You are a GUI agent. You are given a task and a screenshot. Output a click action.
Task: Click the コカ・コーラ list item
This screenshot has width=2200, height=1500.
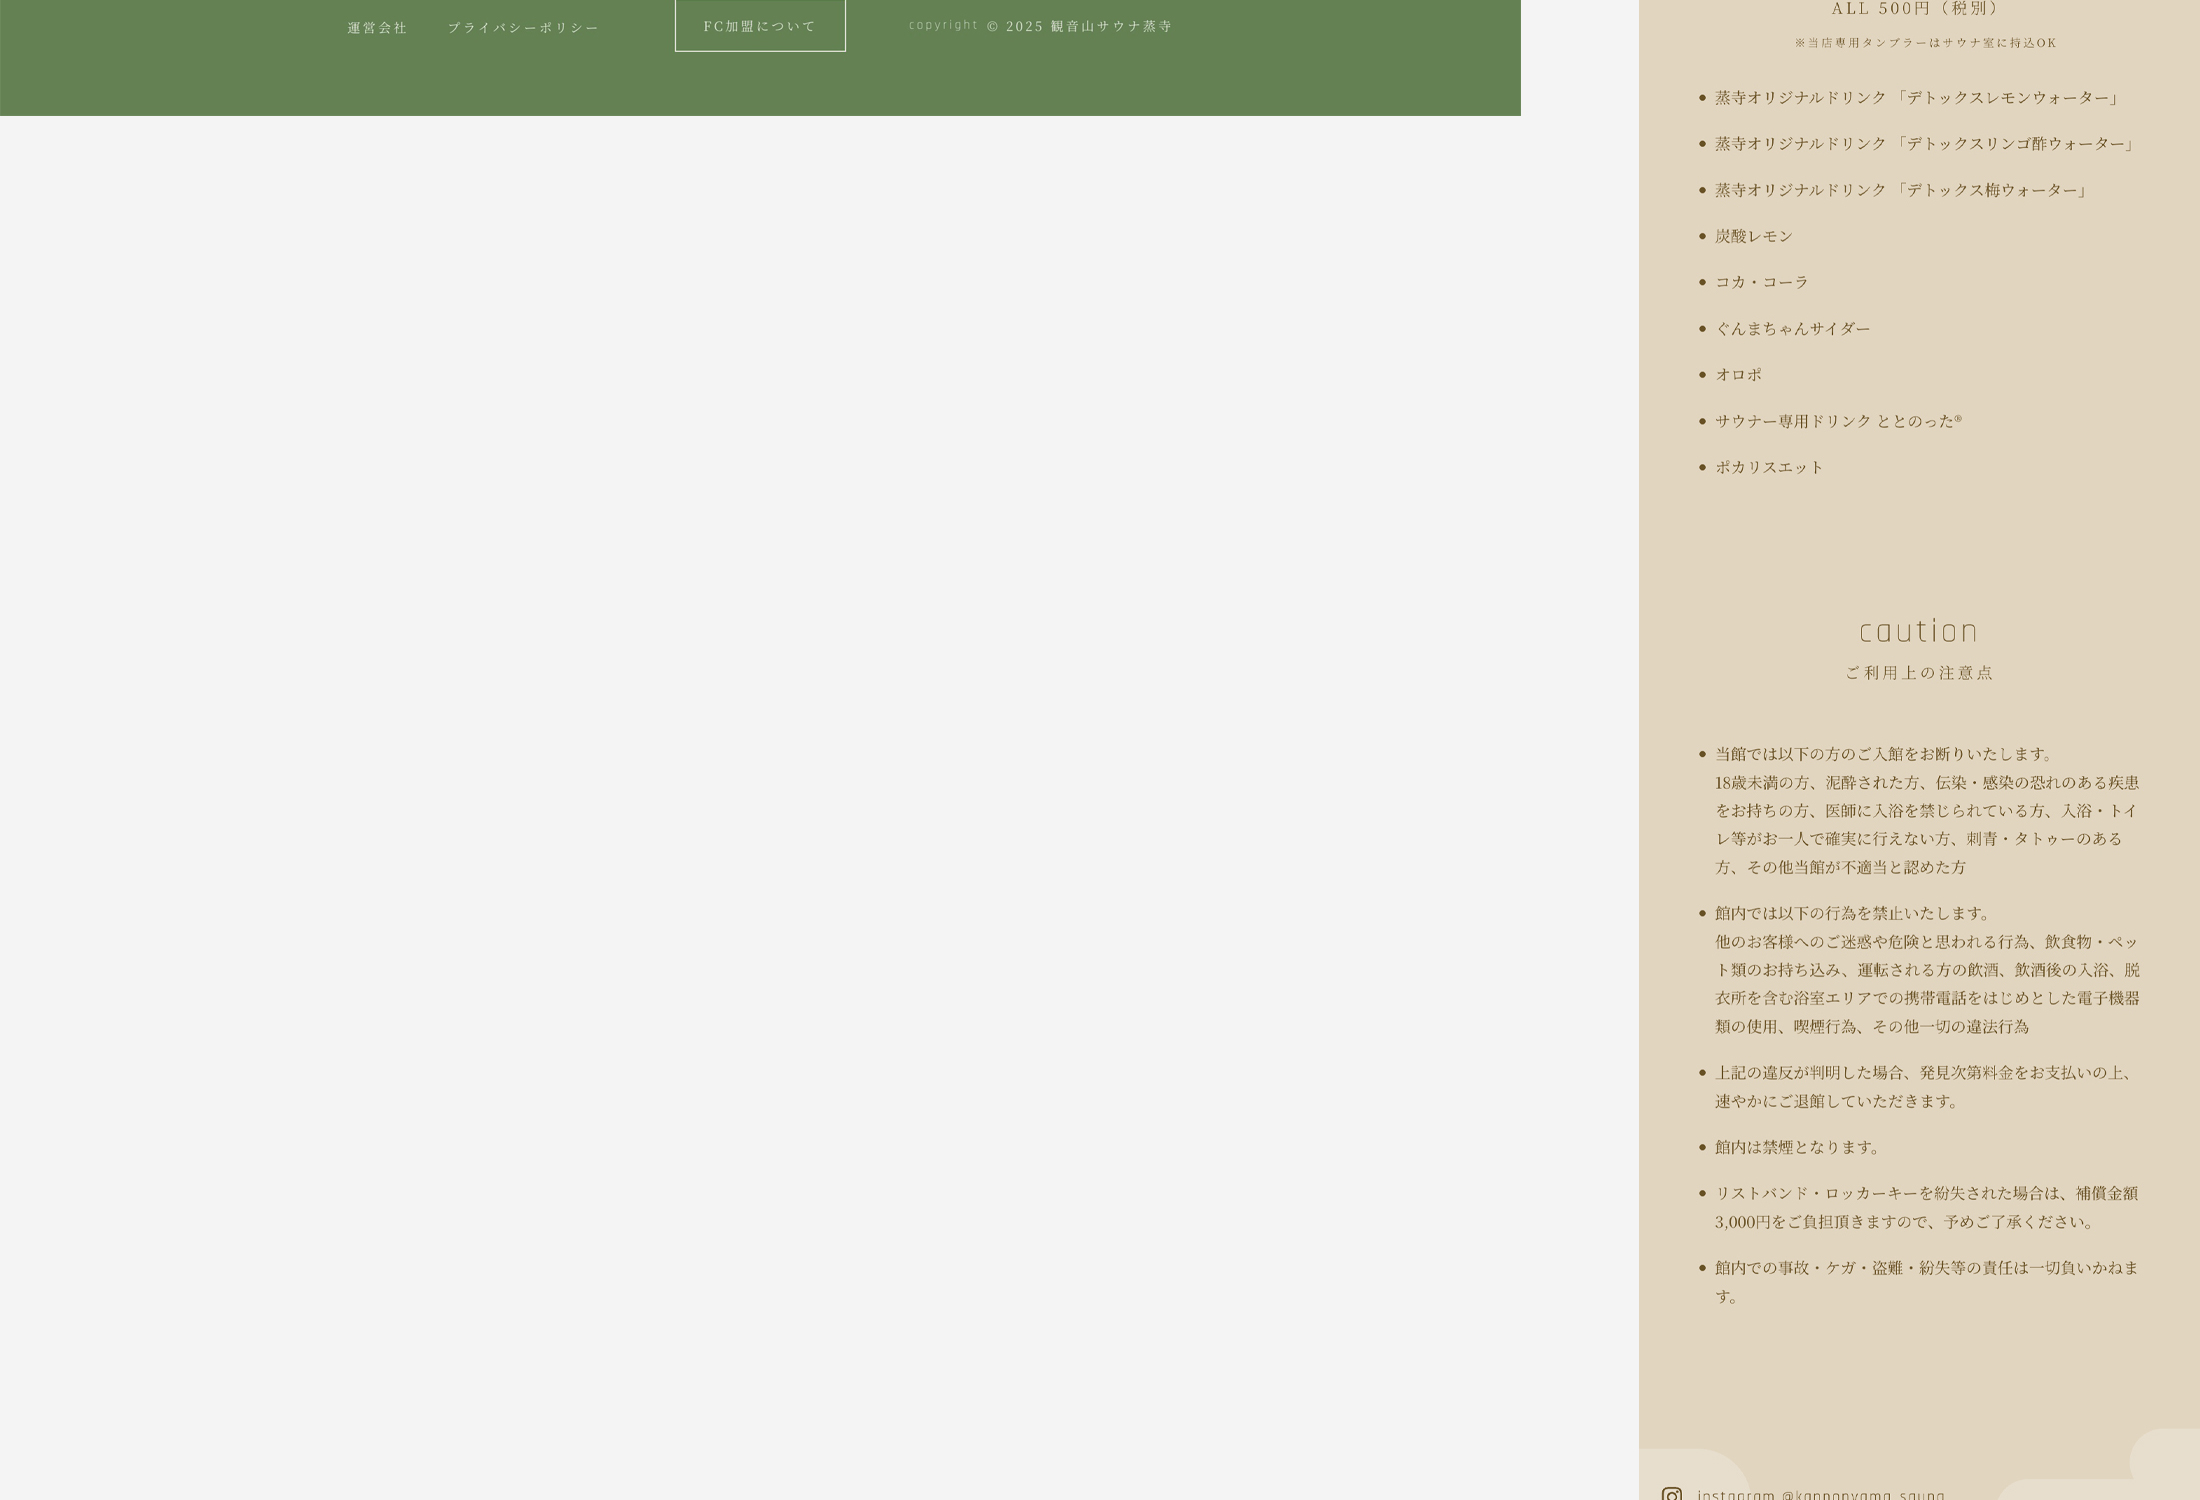(1762, 282)
